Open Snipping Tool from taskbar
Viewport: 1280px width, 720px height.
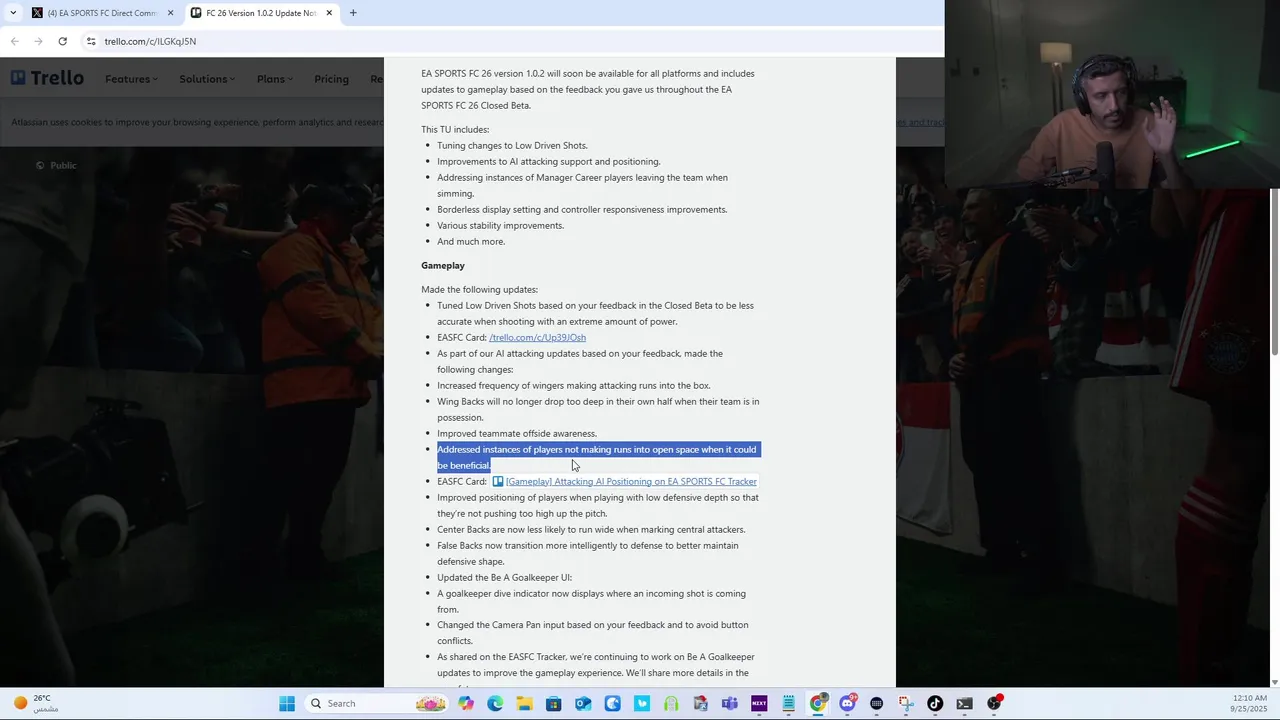click(906, 703)
